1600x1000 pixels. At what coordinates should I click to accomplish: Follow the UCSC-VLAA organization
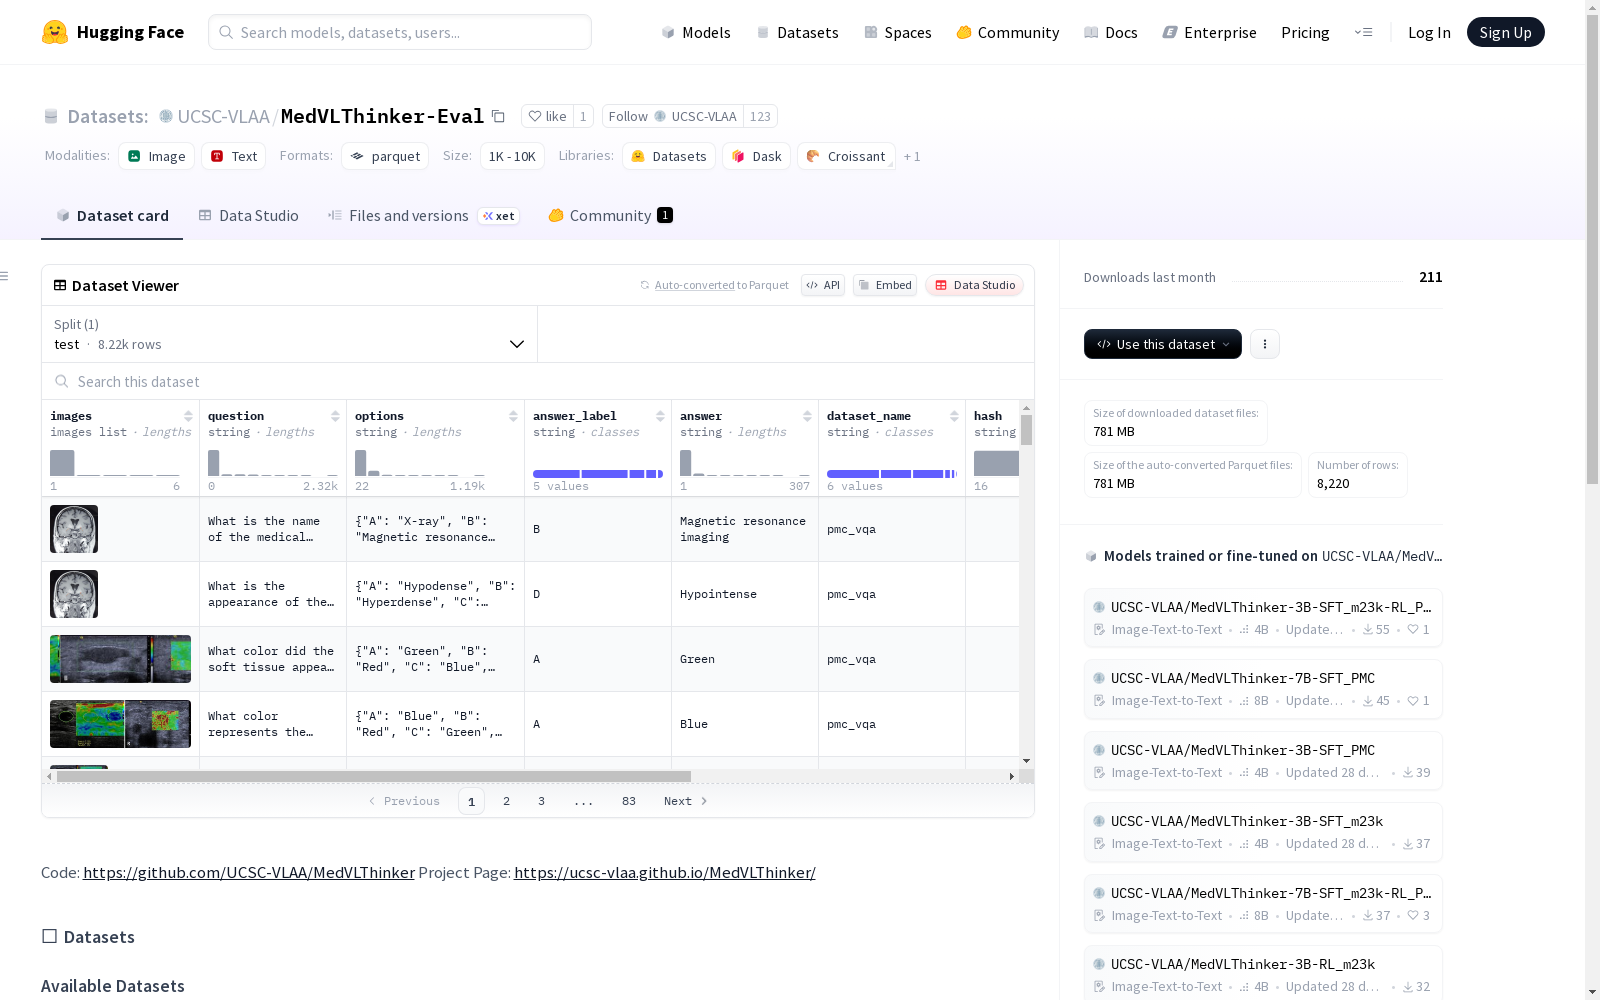tap(672, 116)
